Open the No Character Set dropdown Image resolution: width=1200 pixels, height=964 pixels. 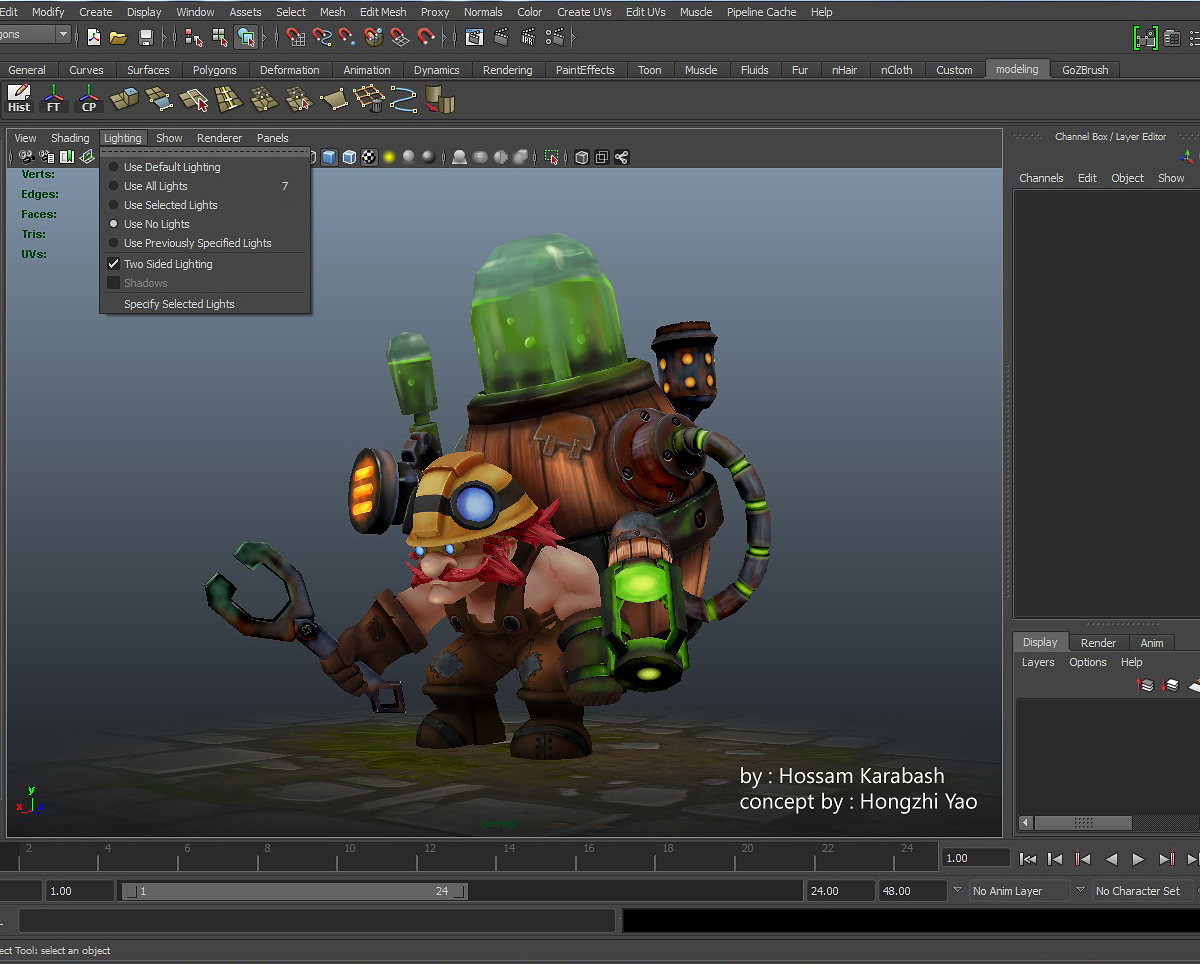[1144, 891]
